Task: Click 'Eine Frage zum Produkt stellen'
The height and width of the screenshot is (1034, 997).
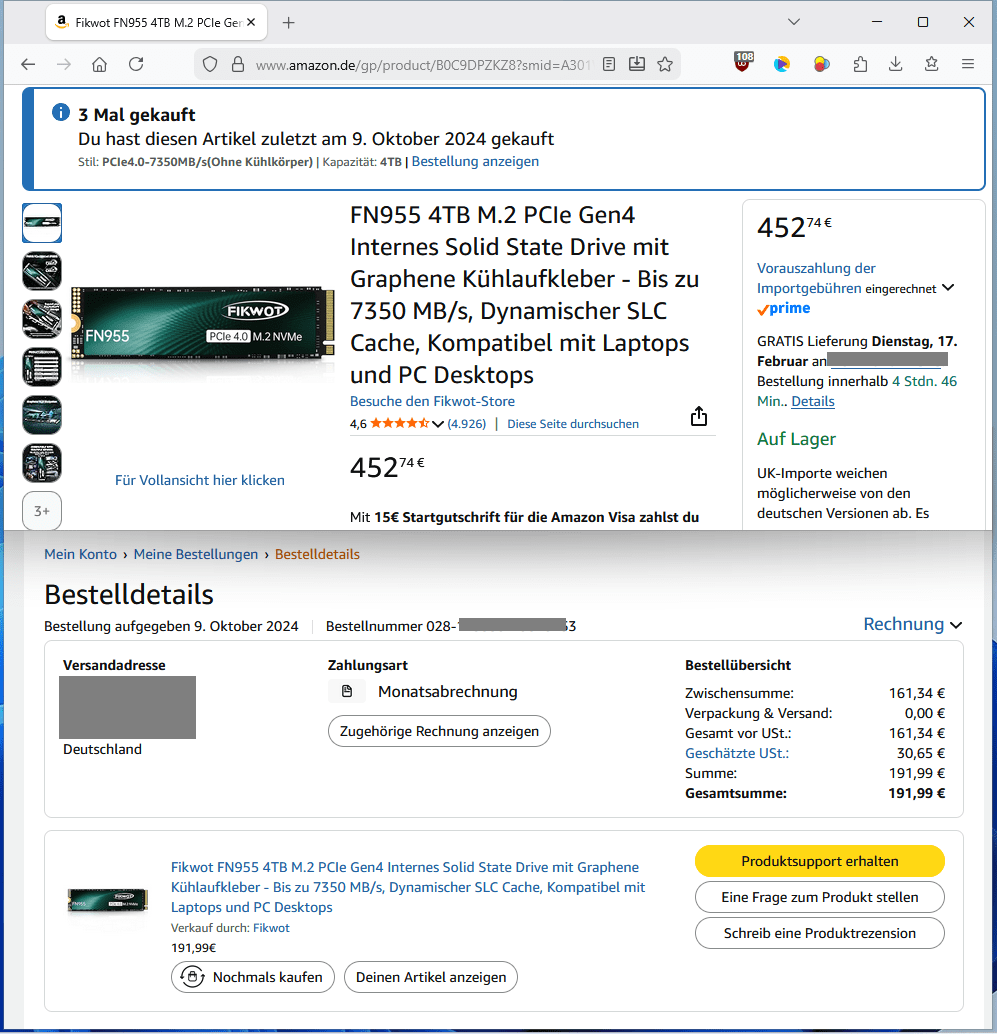Action: point(820,897)
